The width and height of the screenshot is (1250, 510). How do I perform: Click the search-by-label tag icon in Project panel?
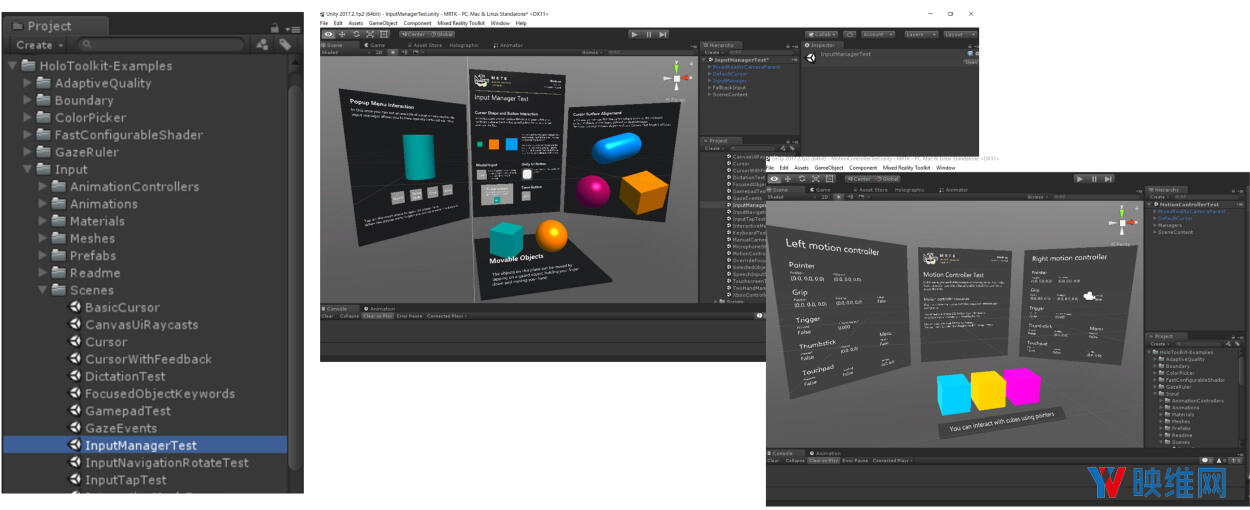284,45
